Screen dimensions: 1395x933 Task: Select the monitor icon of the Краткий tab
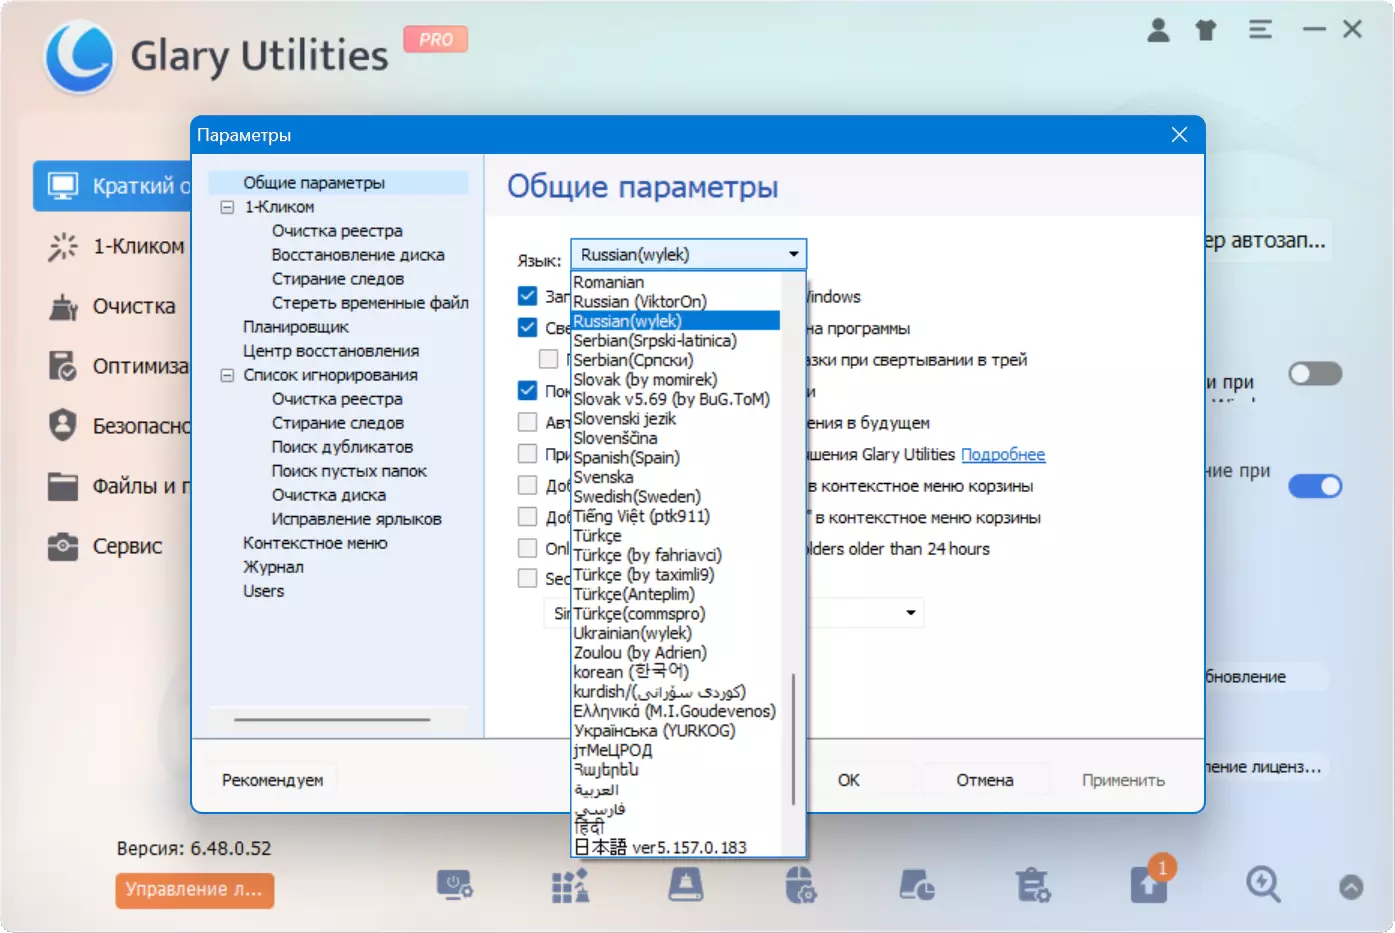(63, 186)
